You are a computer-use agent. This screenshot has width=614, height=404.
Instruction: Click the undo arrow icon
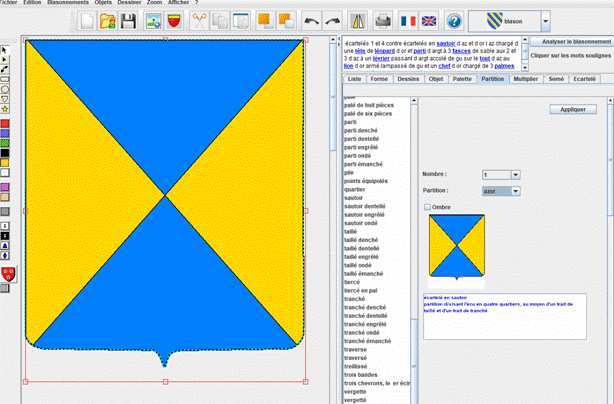(312, 20)
